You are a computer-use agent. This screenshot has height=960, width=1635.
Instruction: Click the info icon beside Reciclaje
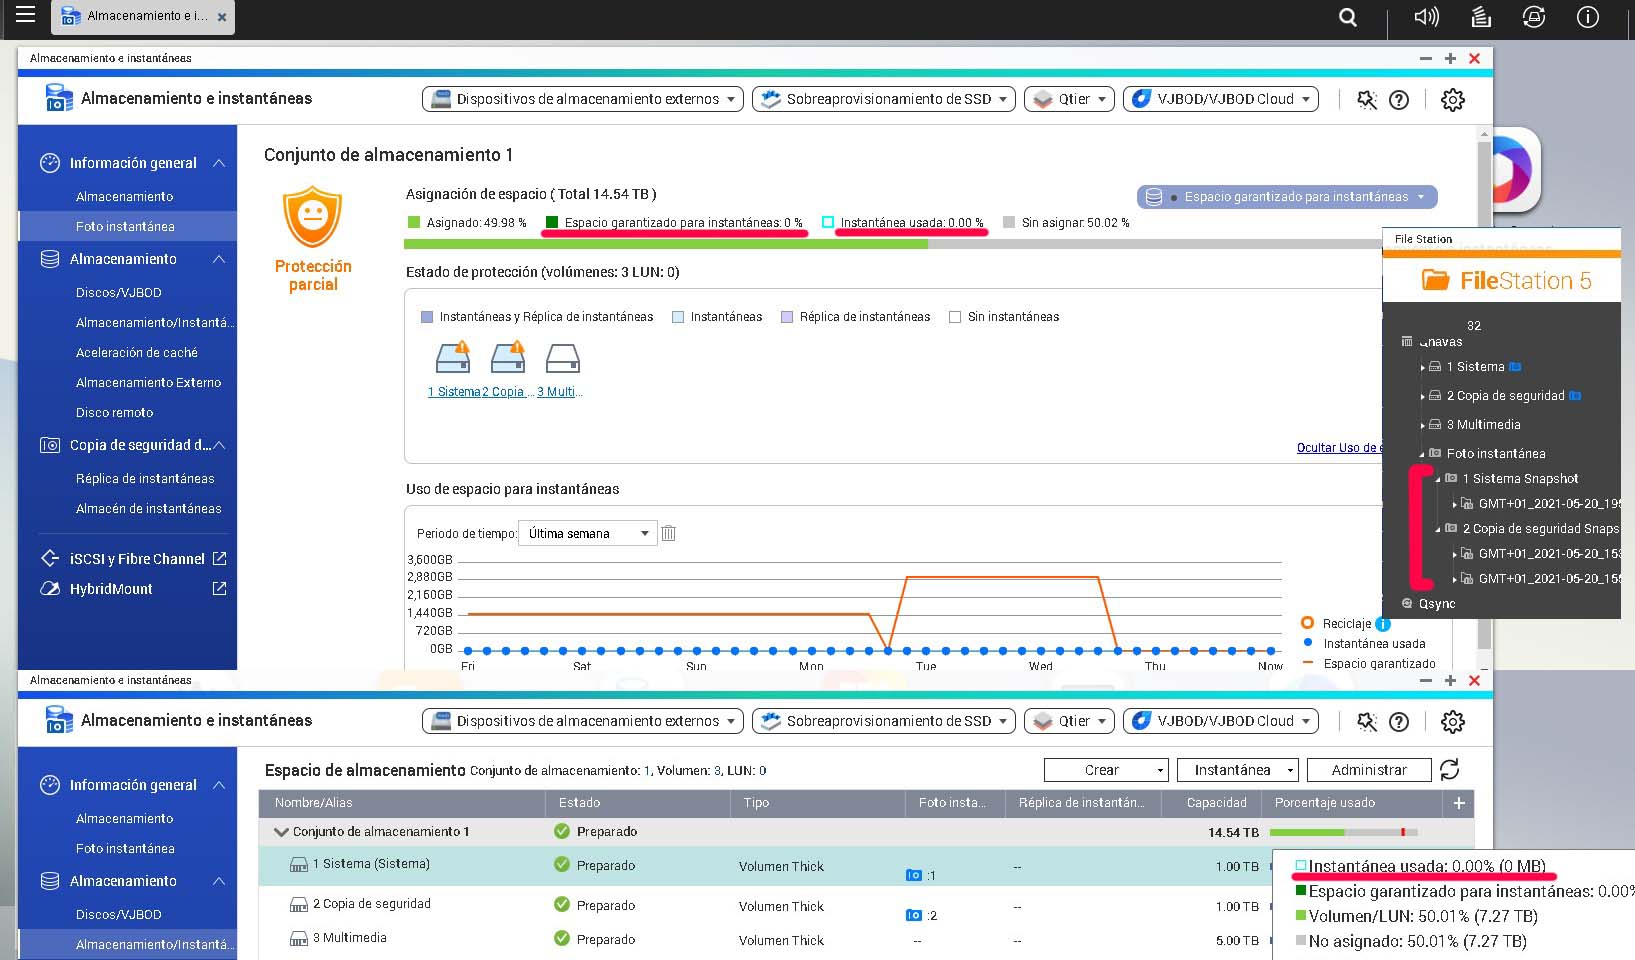pyautogui.click(x=1383, y=624)
